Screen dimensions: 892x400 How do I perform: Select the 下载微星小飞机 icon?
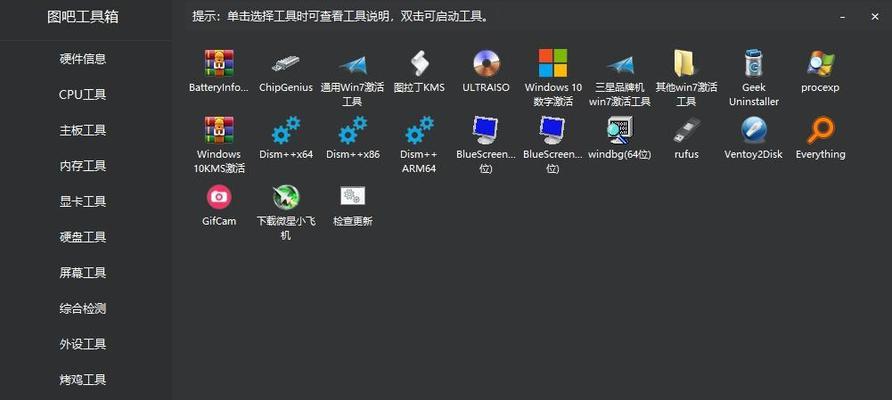(286, 197)
